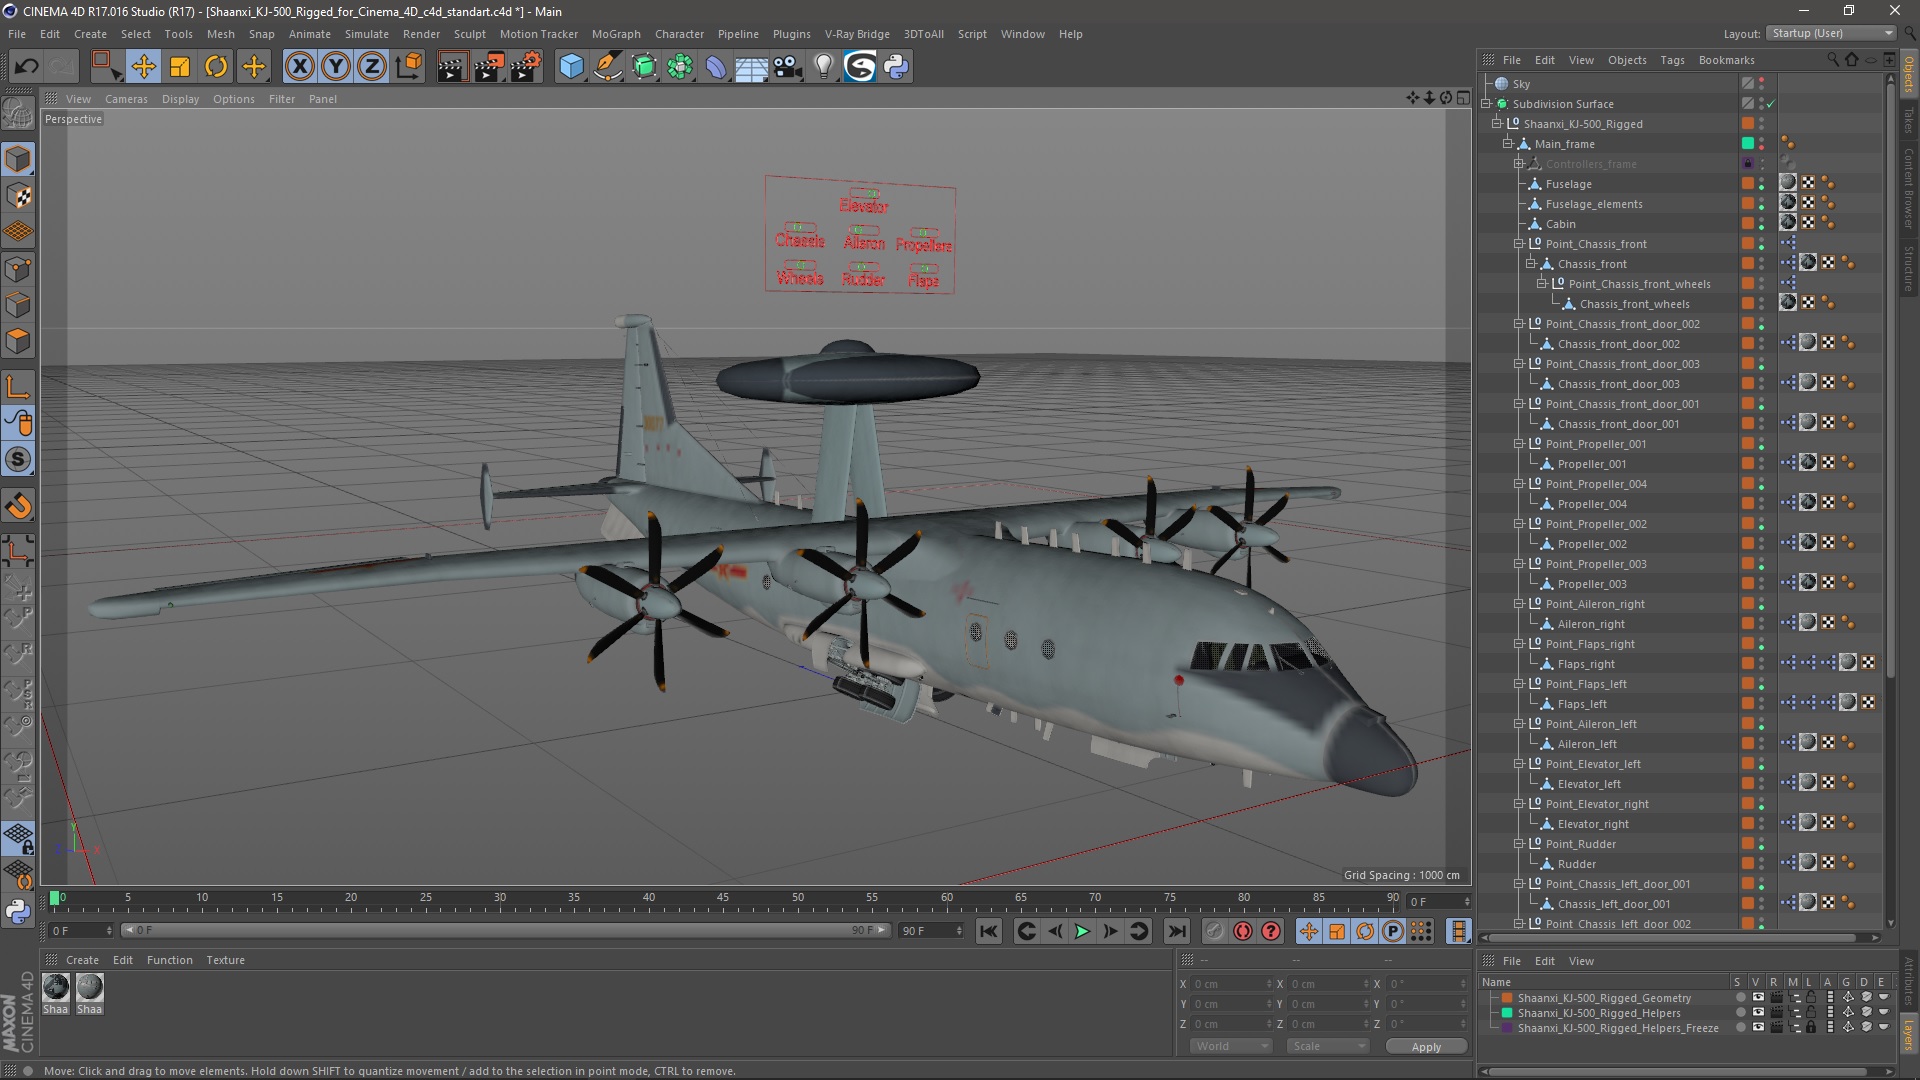Collapse Point_Propeller_001 tree node
This screenshot has height=1080, width=1920.
click(1519, 444)
